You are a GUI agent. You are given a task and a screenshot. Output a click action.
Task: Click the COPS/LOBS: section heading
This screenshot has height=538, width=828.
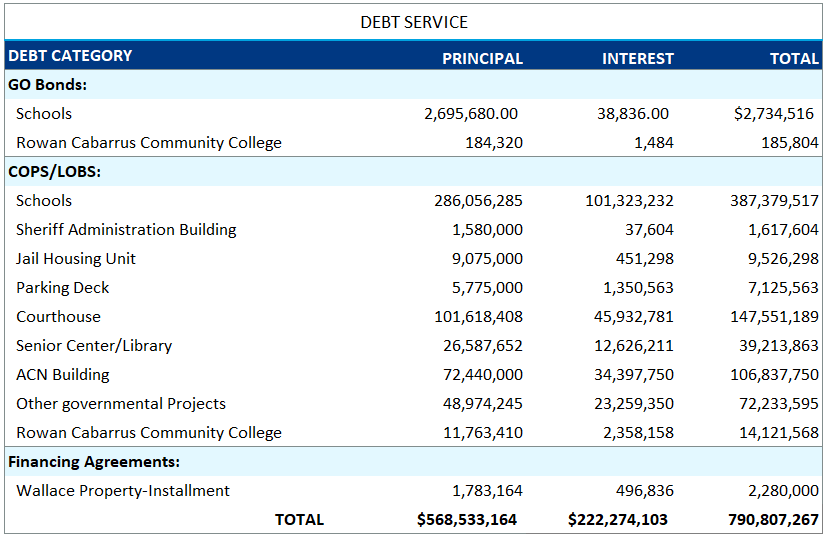click(x=54, y=172)
